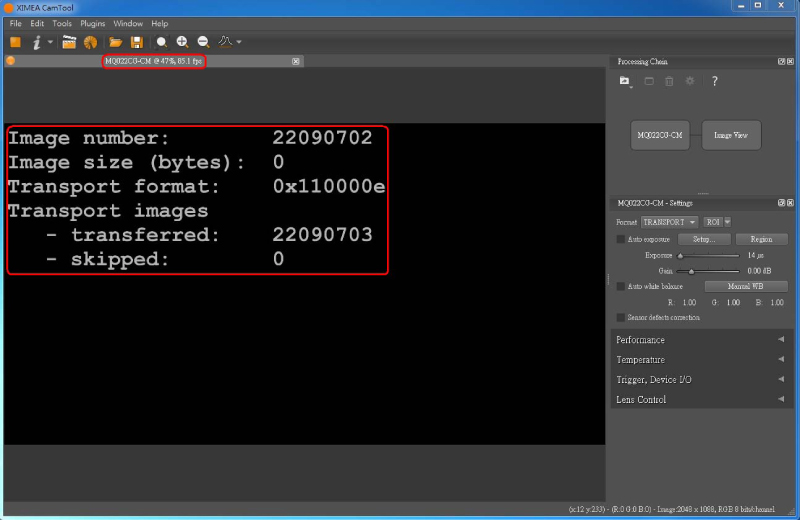This screenshot has width=800, height=520.
Task: Float the Processing Chain panel
Action: coord(781,61)
